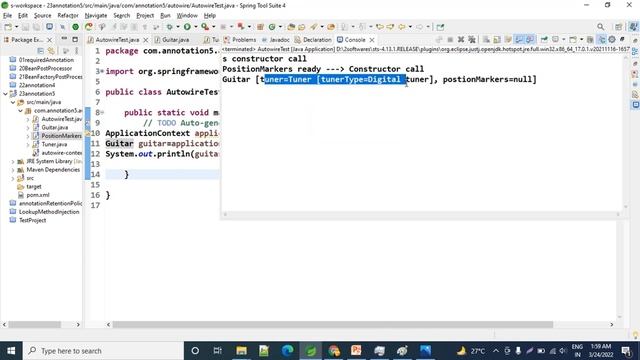The width and height of the screenshot is (640, 360).
Task: Open the New file dropdown arrow
Action: [x=16, y=27]
